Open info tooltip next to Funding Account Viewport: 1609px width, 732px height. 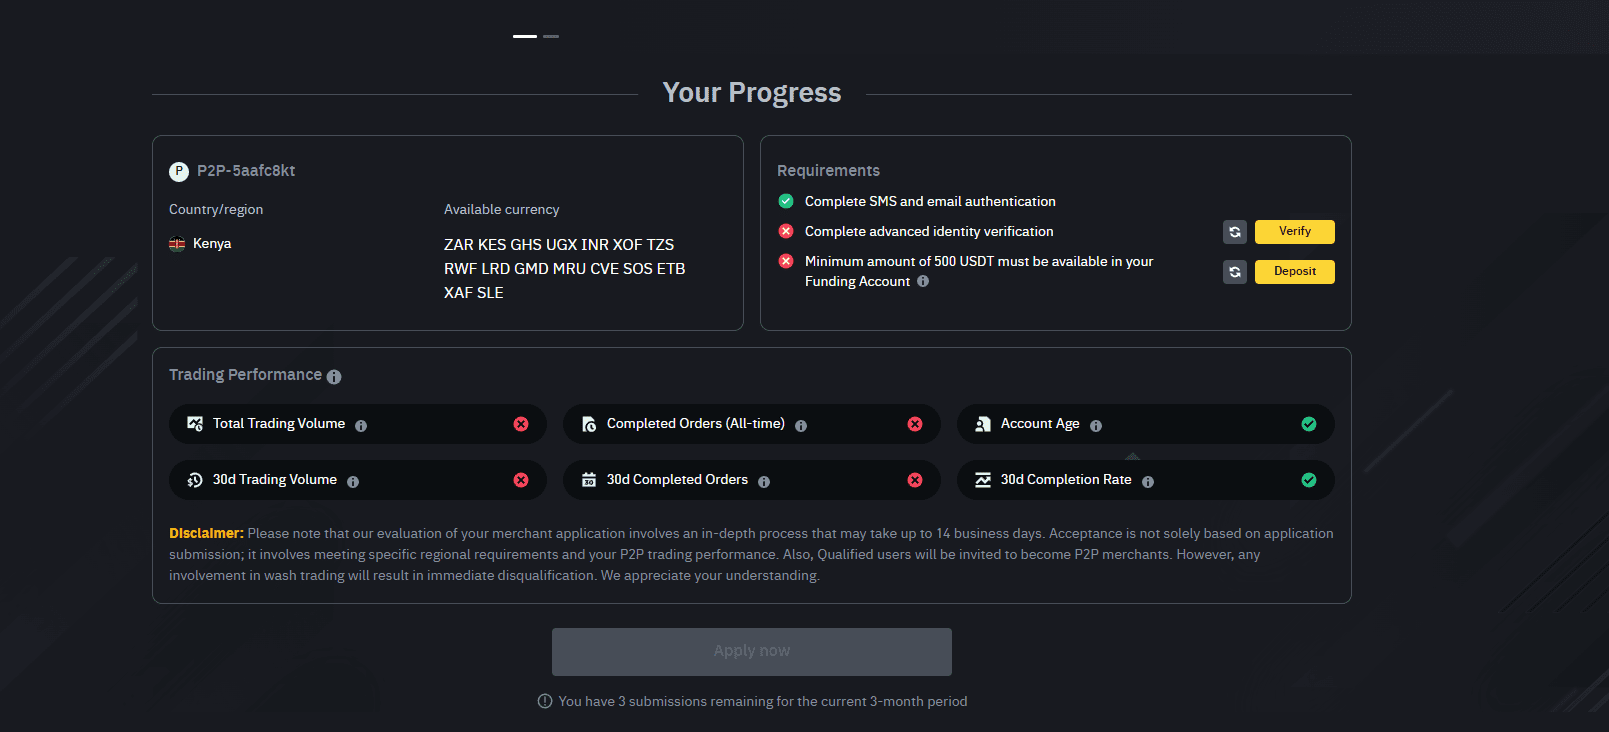(923, 282)
